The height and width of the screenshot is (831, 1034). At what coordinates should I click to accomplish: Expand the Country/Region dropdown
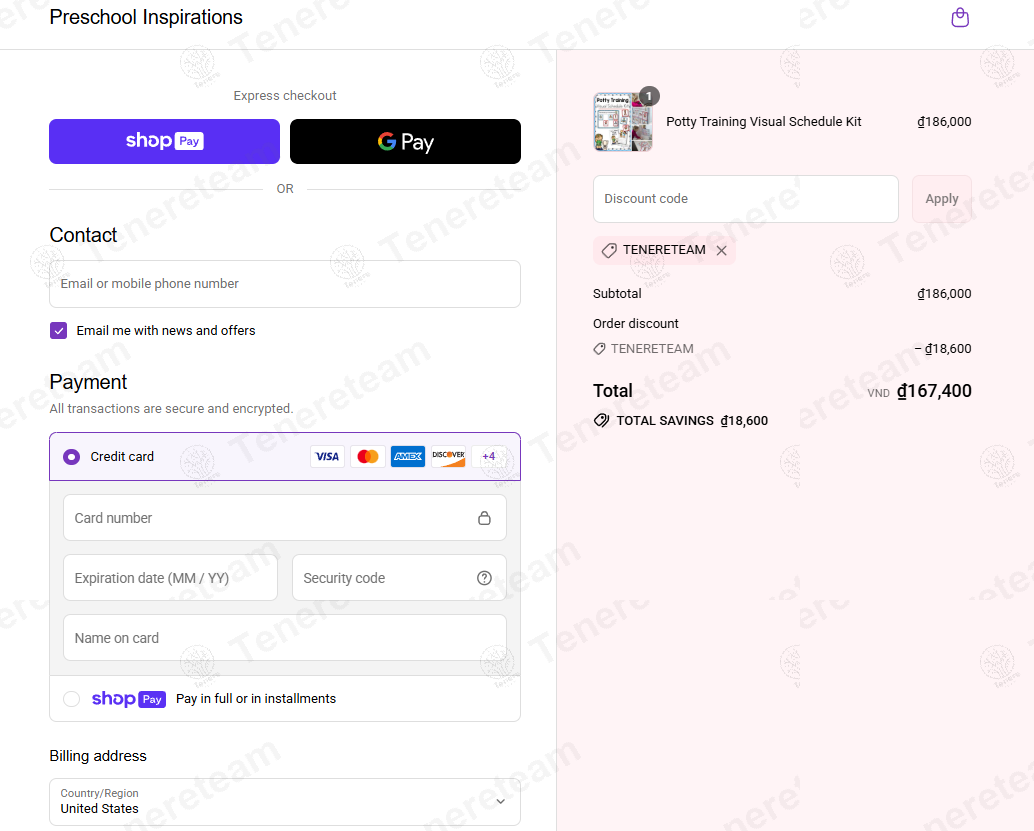click(285, 801)
